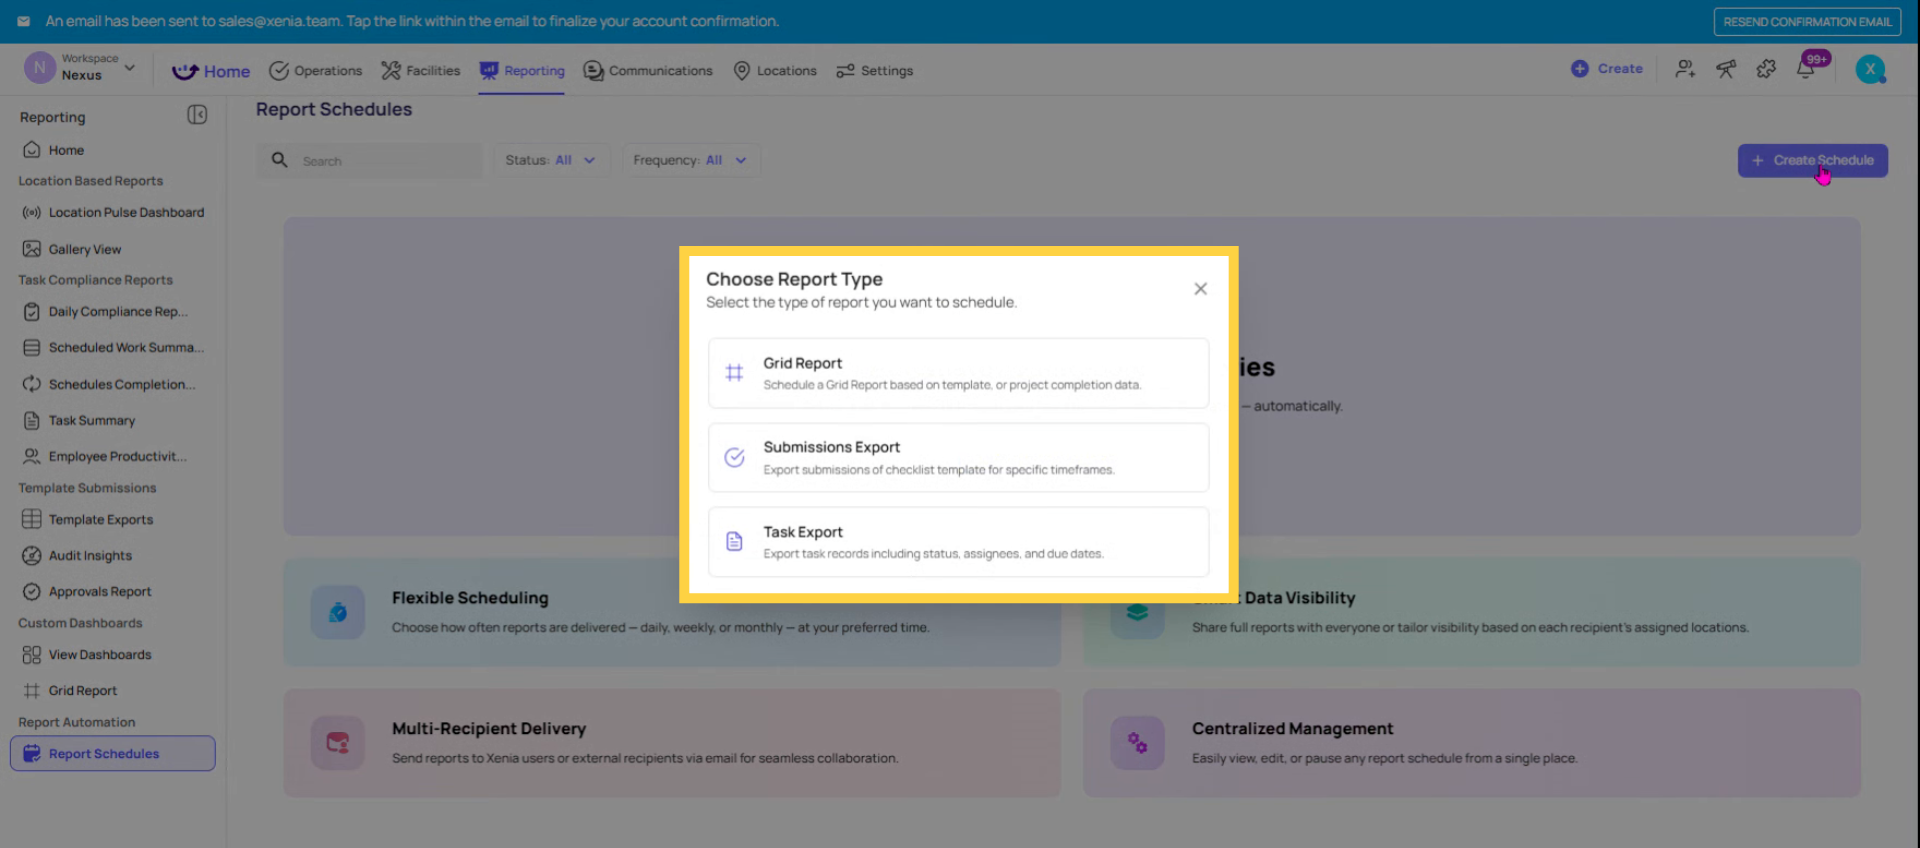
Task: Open Employee Productivity report
Action: [112, 456]
